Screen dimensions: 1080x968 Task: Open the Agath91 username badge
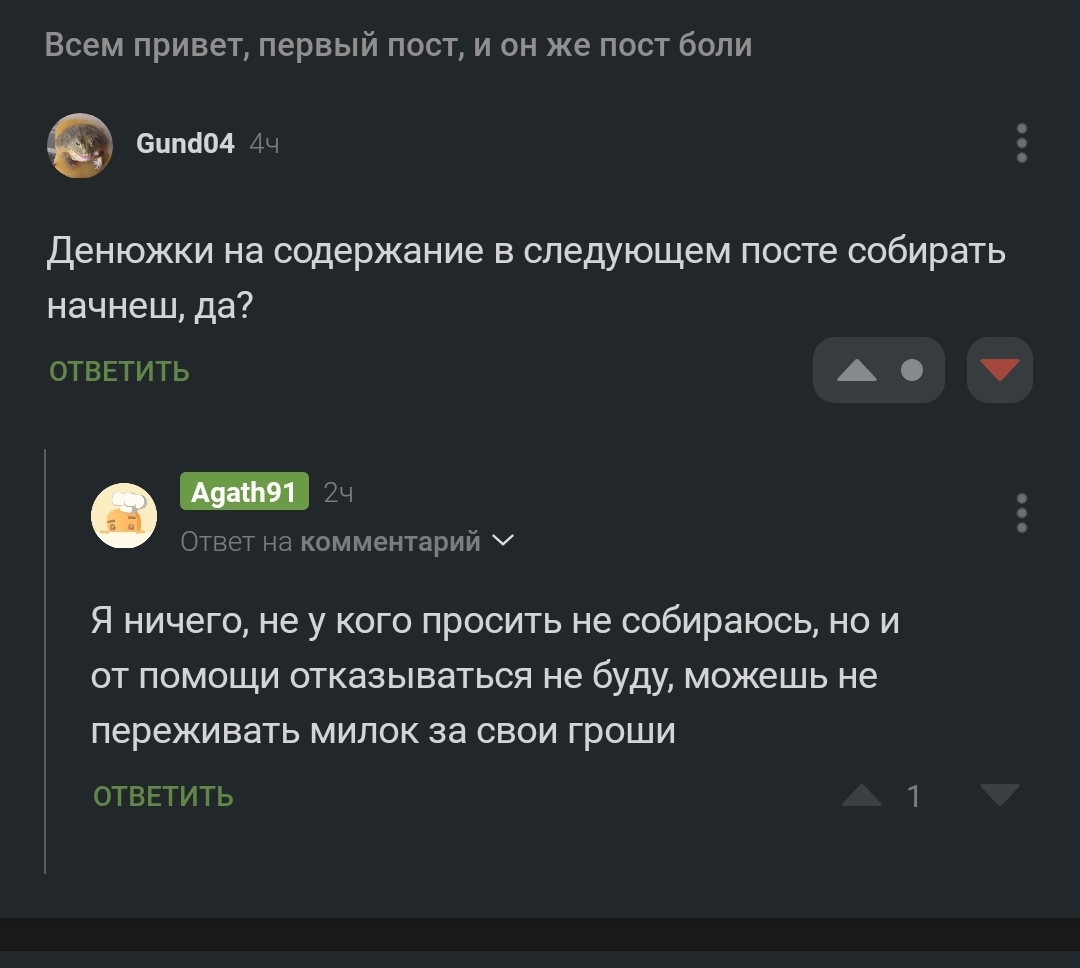pyautogui.click(x=244, y=492)
